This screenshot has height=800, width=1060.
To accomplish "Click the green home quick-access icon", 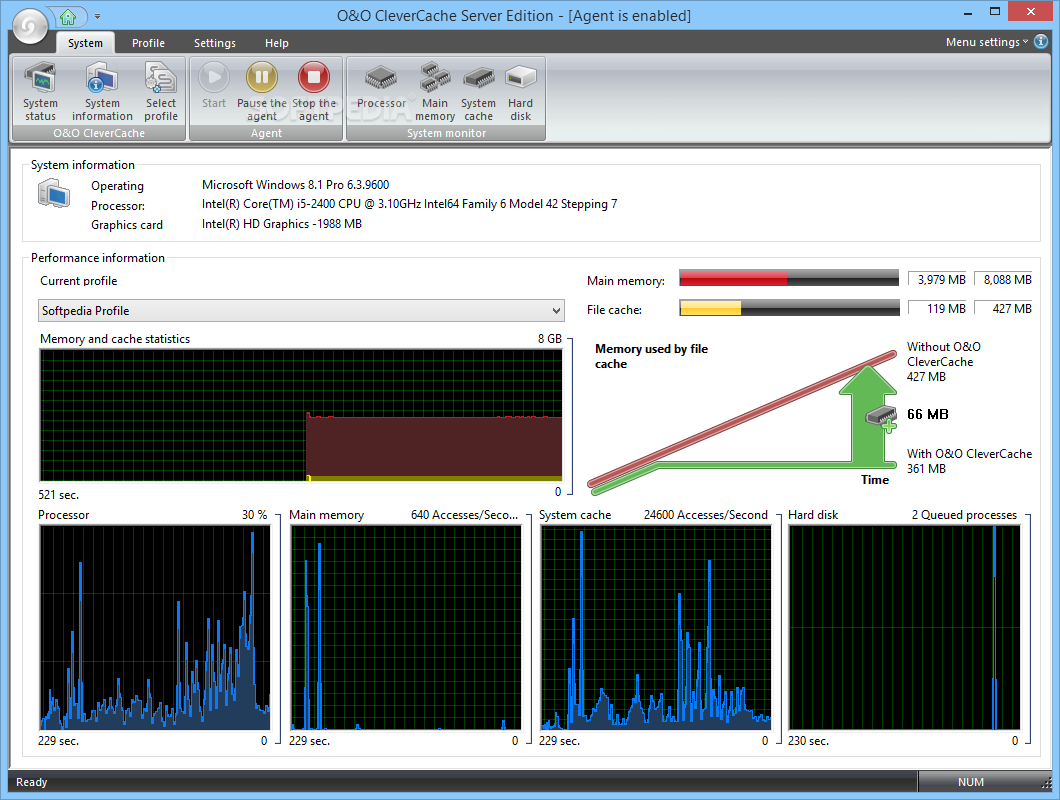I will (x=68, y=16).
